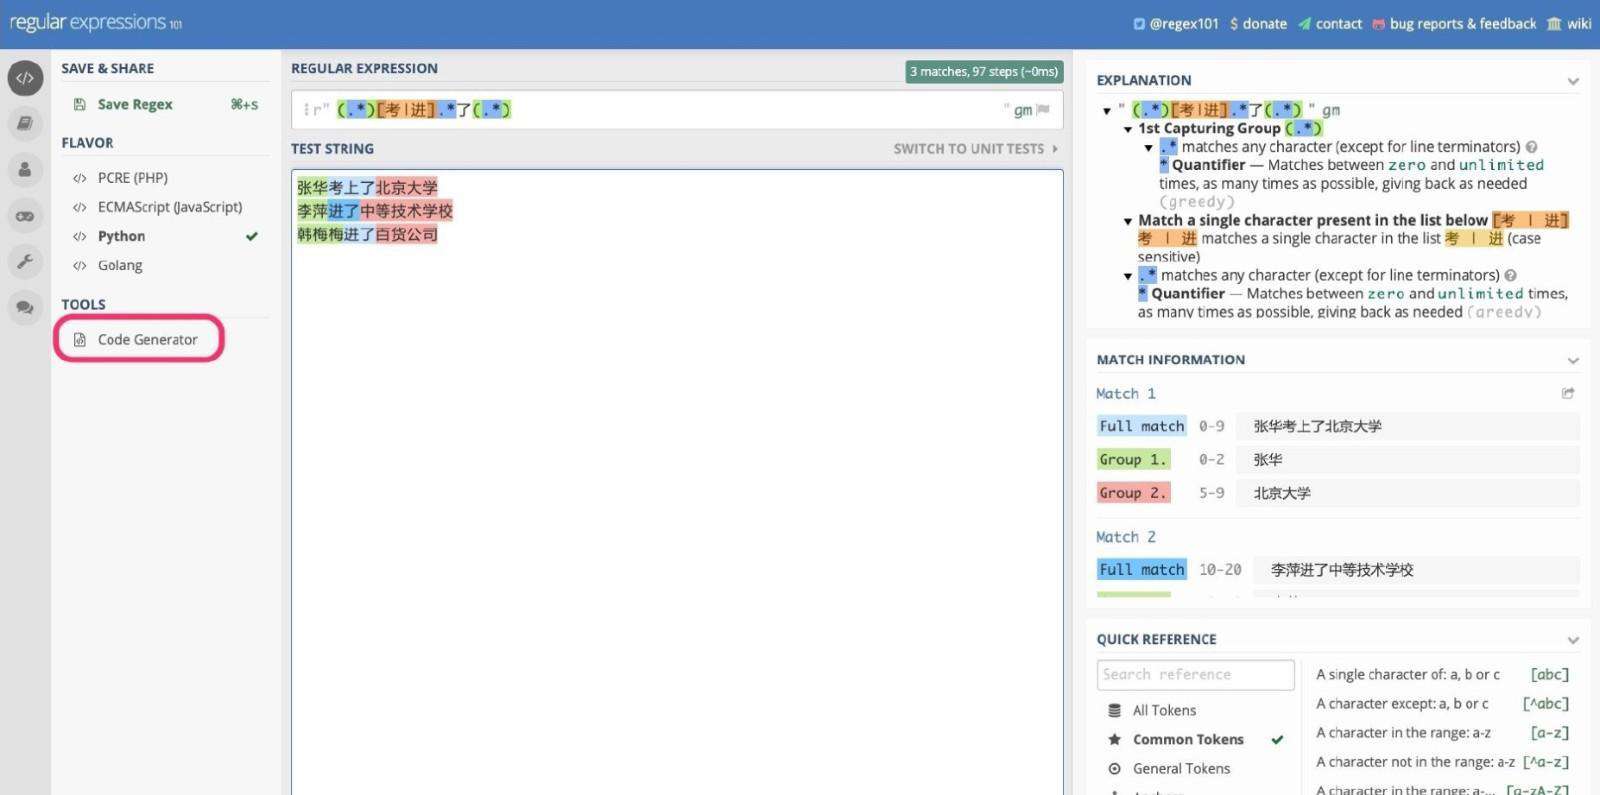Select the Python flavor
This screenshot has height=795, width=1600.
coord(121,236)
